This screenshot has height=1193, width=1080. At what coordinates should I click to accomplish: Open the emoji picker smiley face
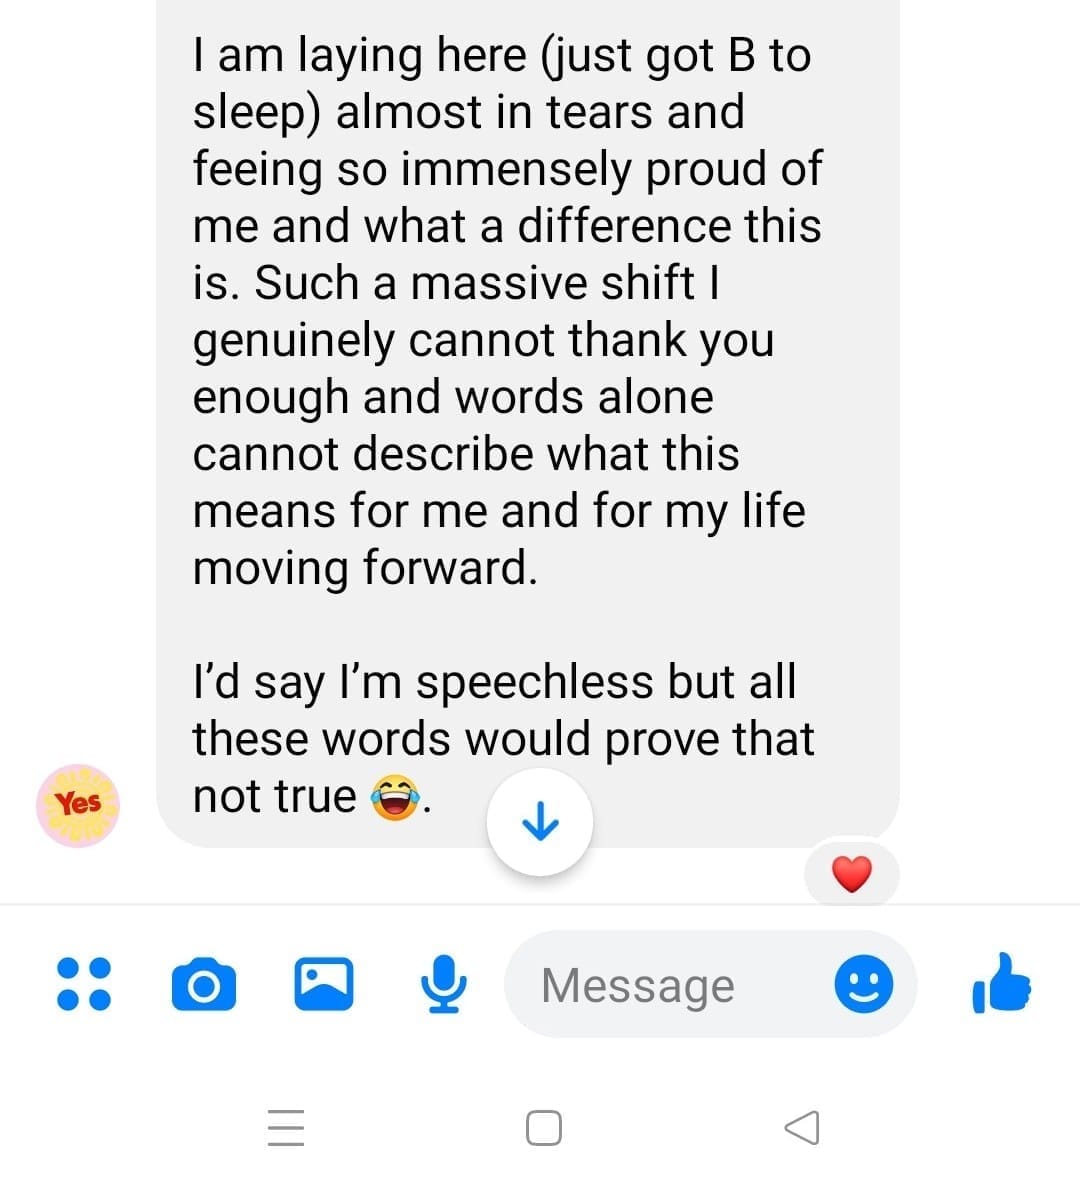pos(863,984)
